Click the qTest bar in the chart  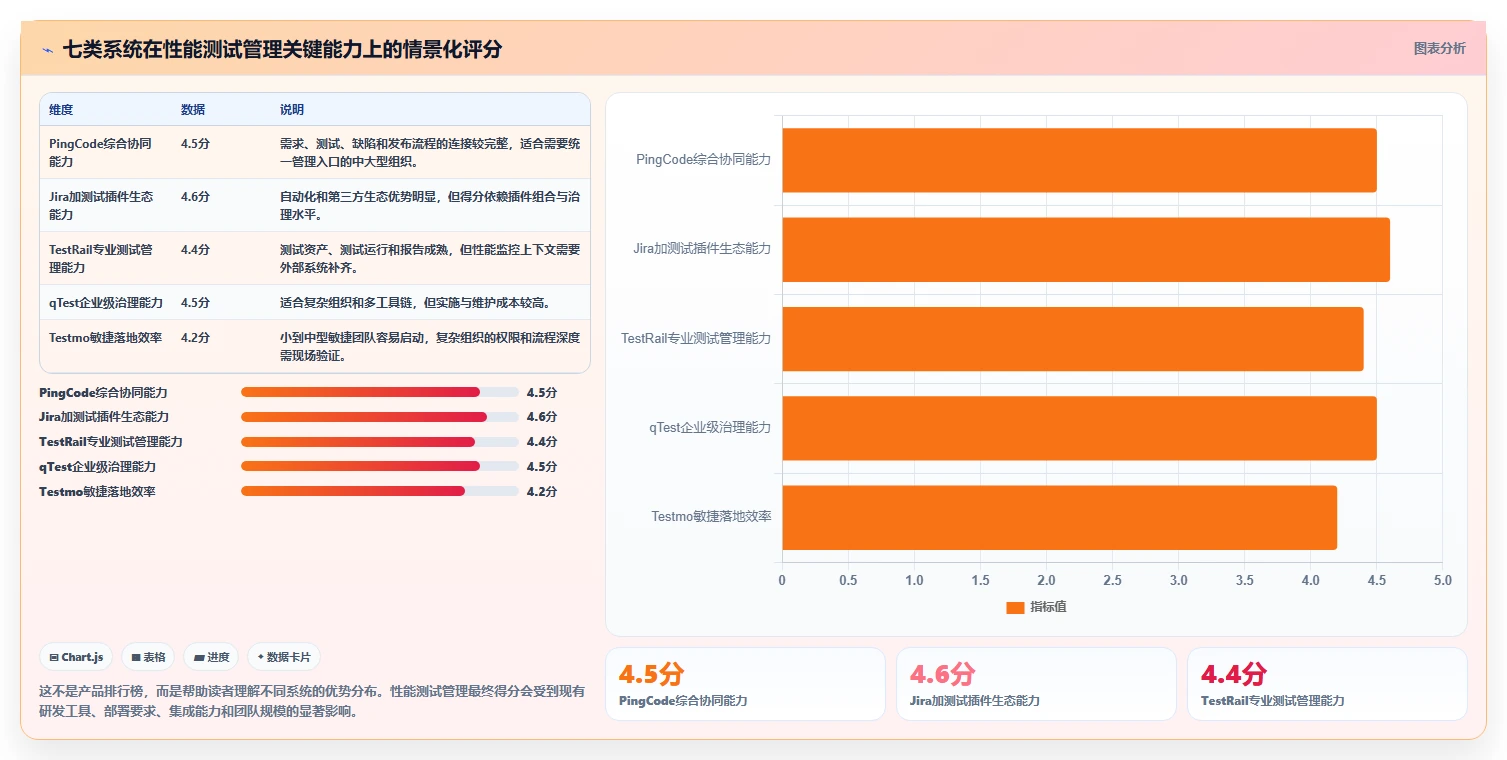pyautogui.click(x=1079, y=428)
